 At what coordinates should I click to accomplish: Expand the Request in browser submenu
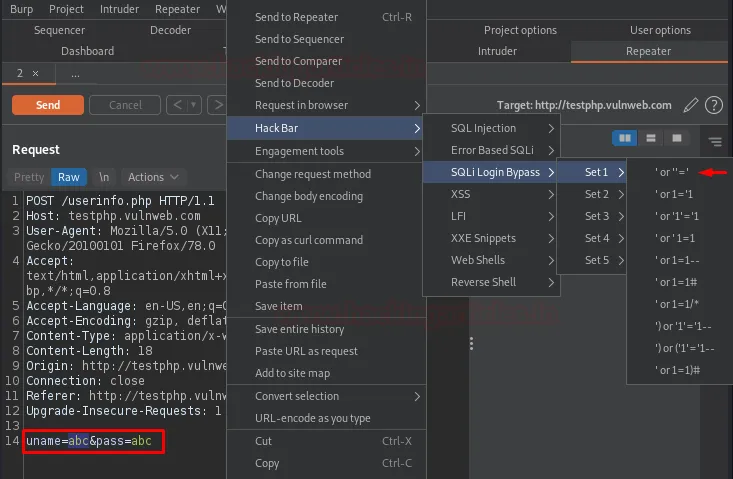tap(326, 105)
